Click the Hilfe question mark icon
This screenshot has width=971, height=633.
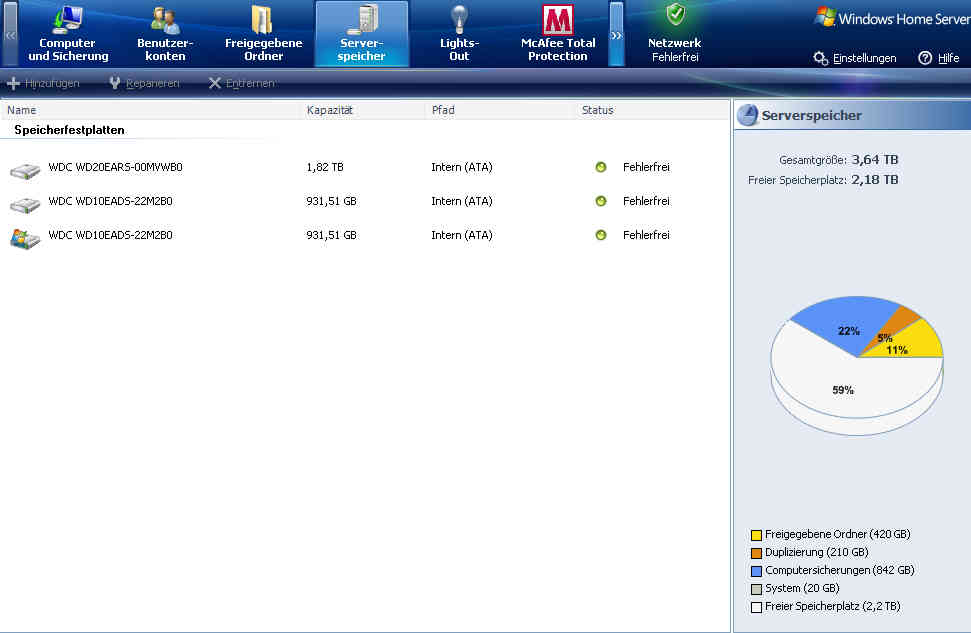(925, 58)
